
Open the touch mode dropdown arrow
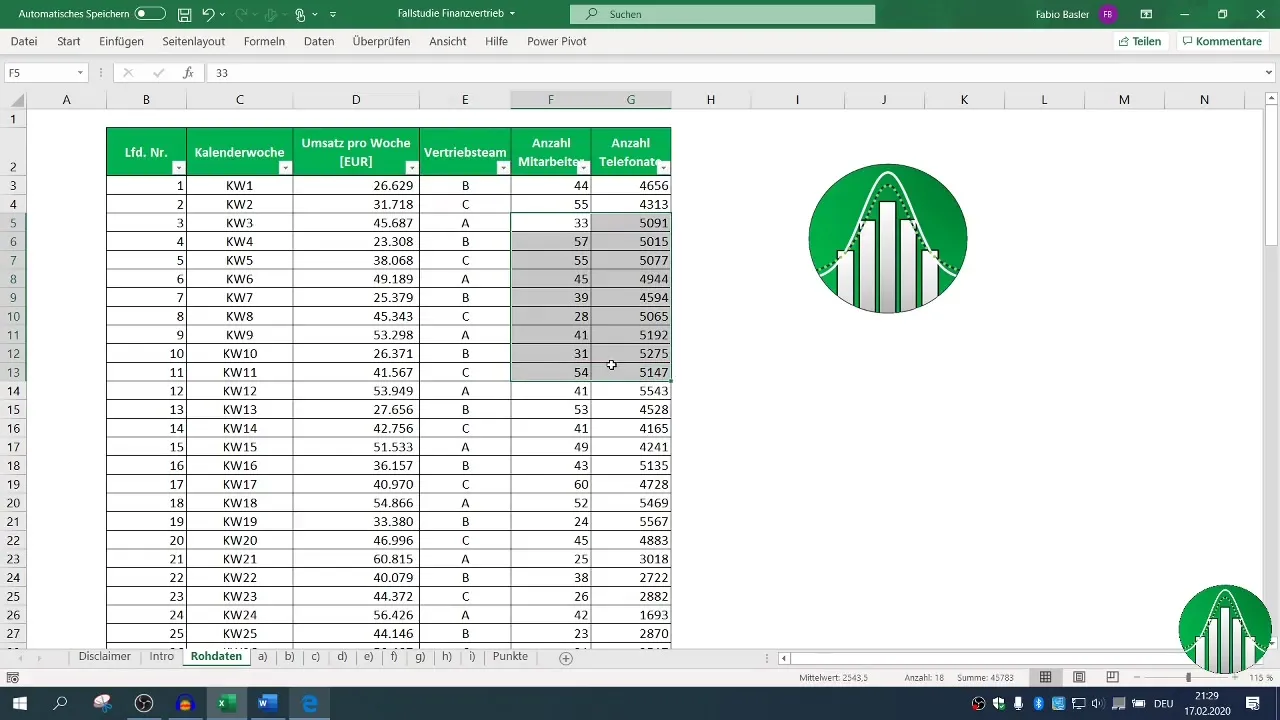315,15
